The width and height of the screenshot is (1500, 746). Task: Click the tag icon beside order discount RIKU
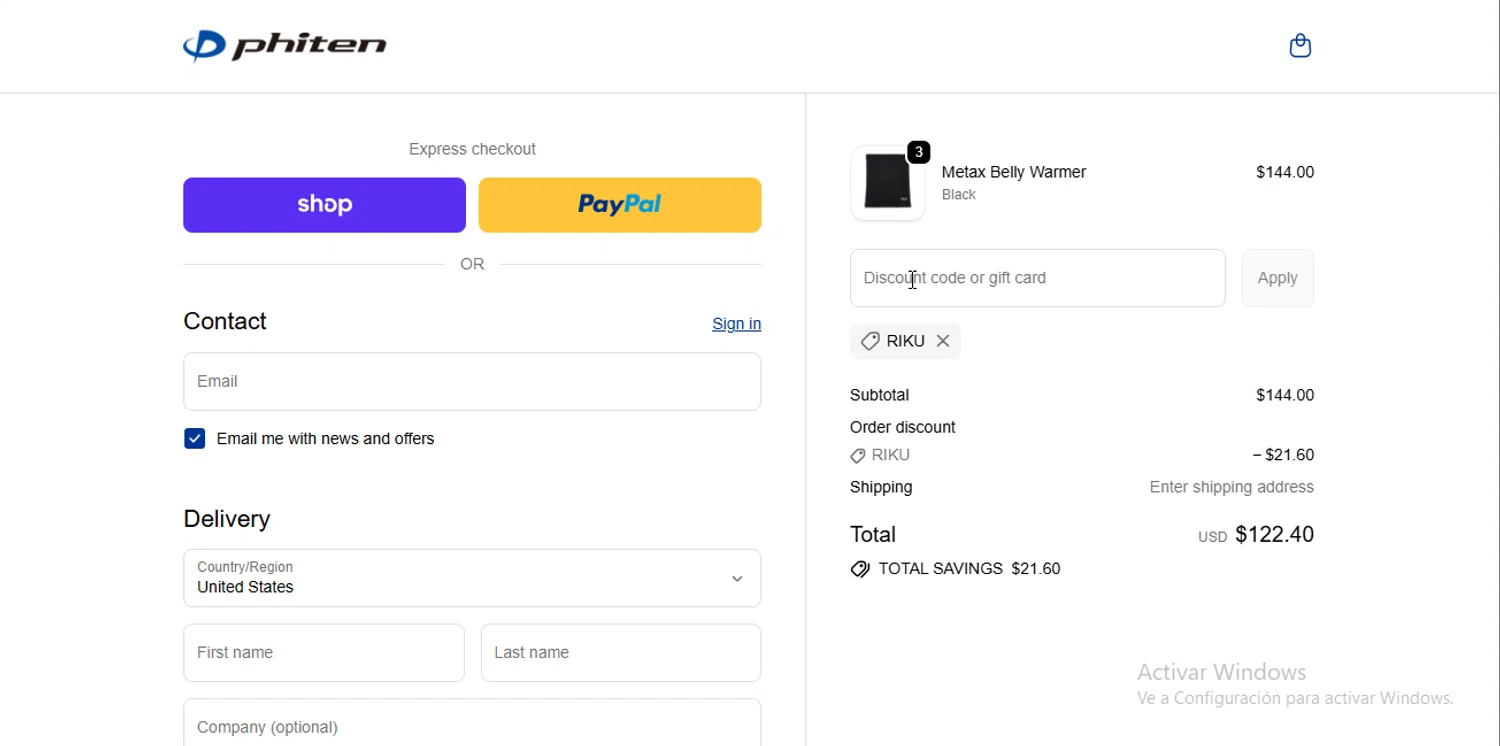858,456
